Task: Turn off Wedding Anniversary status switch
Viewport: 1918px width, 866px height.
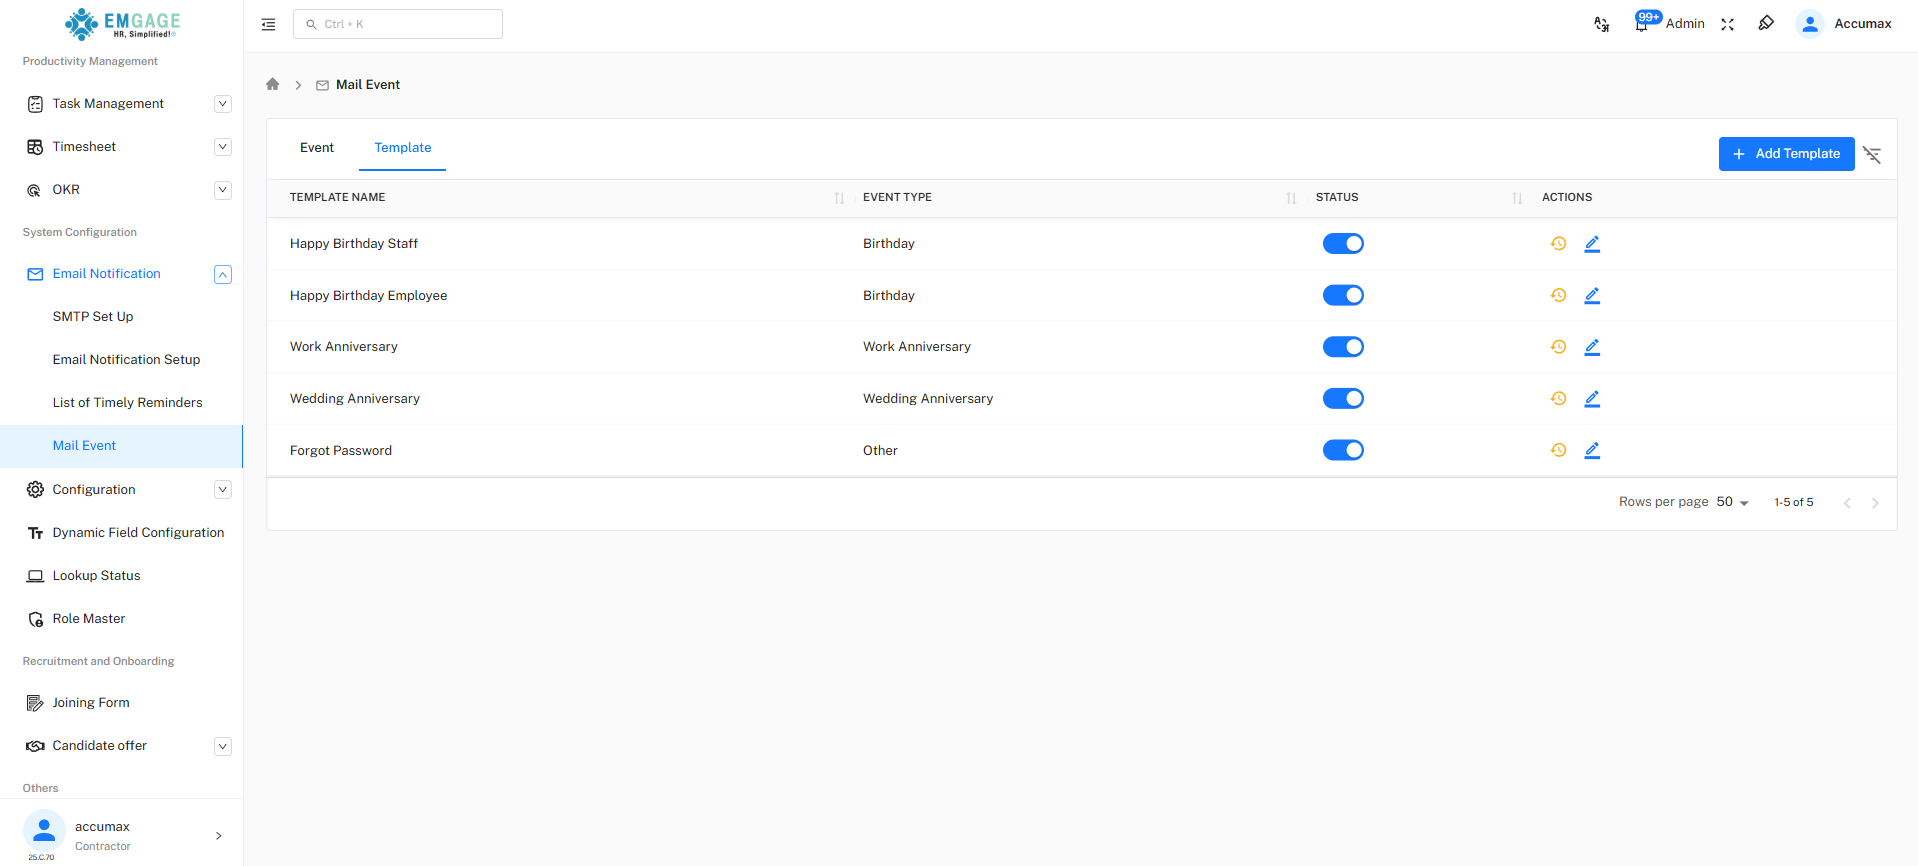Action: pyautogui.click(x=1343, y=398)
